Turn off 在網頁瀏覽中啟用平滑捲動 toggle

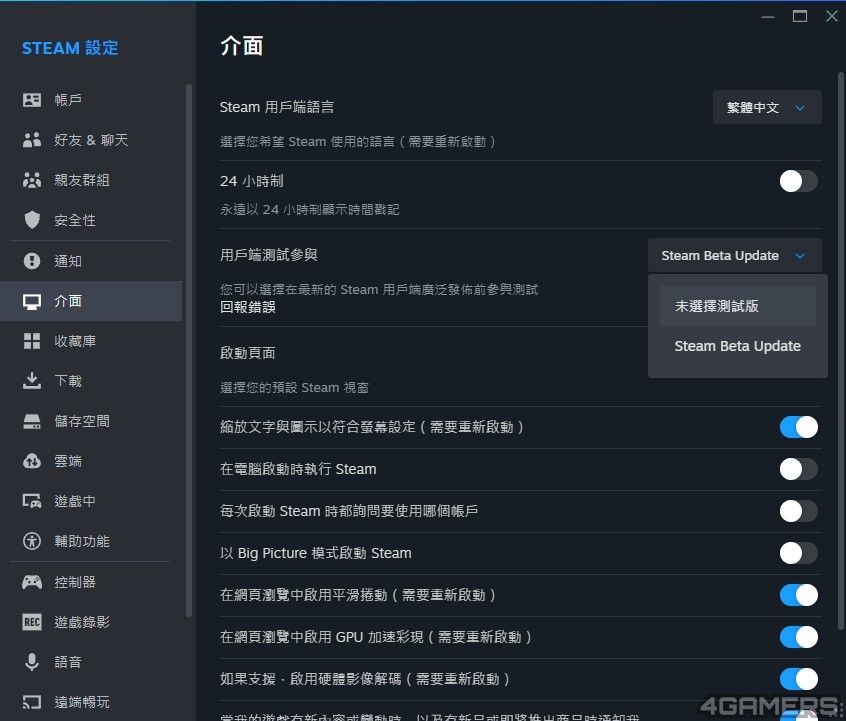(799, 595)
